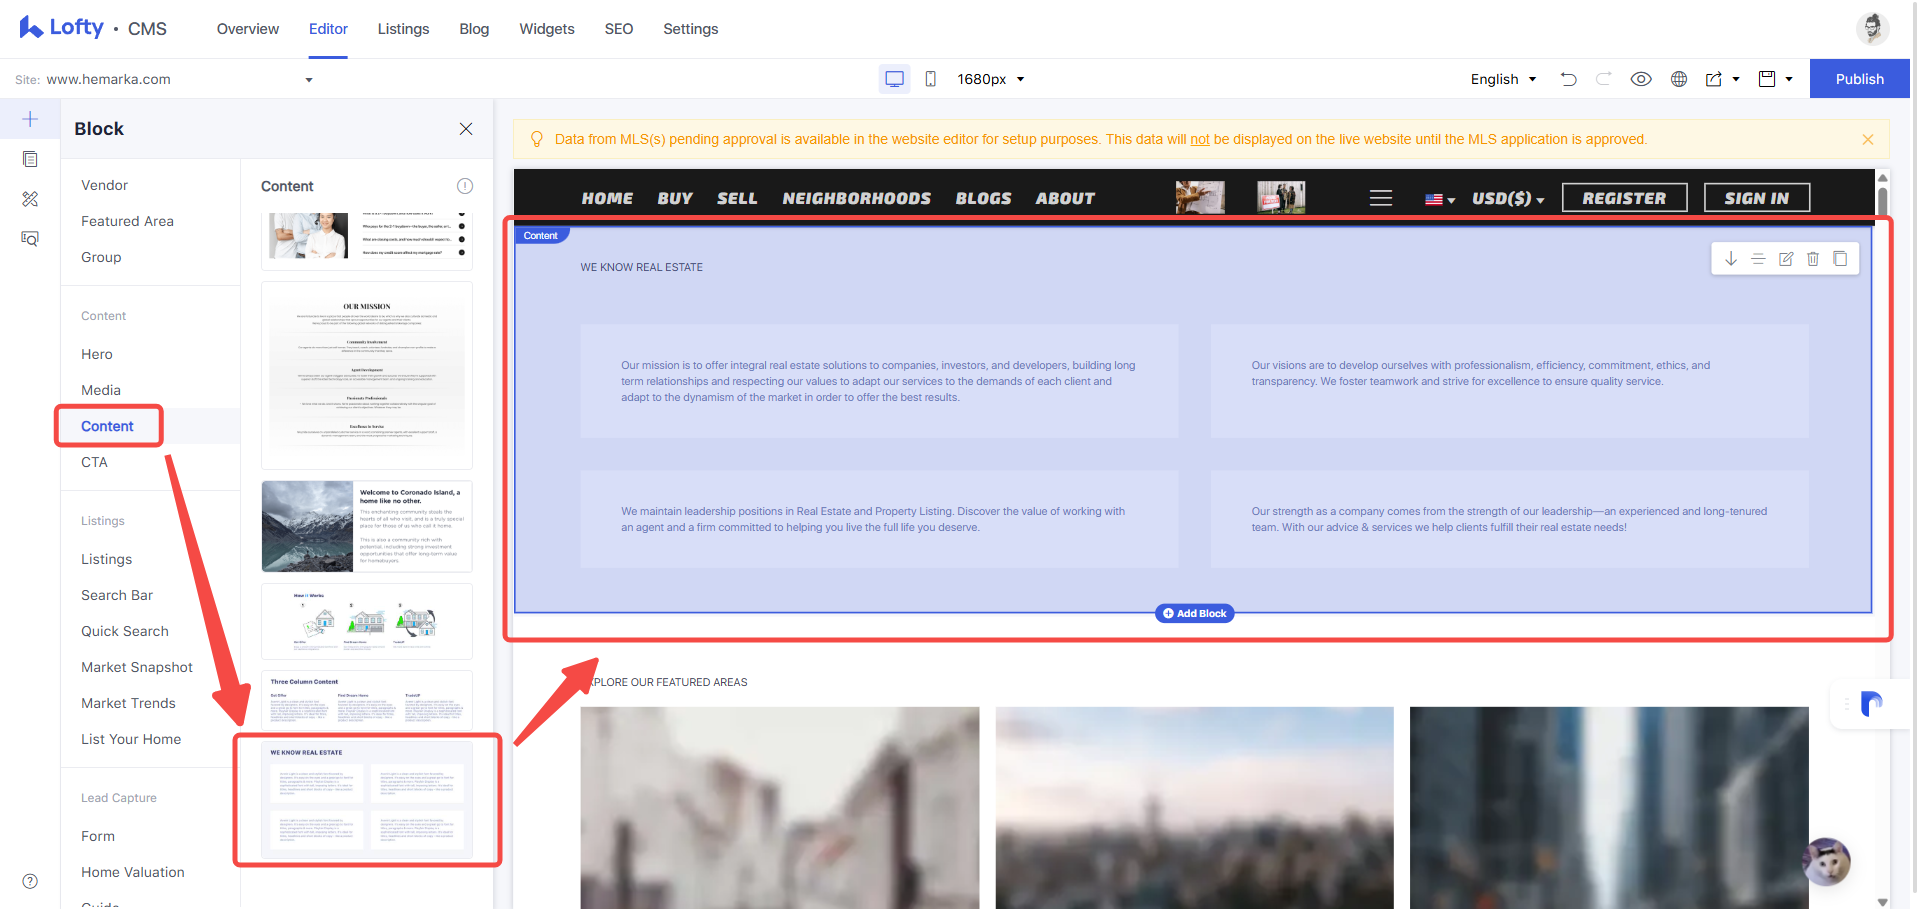Image resolution: width=1919 pixels, height=909 pixels.
Task: Open the globe domain icon
Action: click(1679, 79)
